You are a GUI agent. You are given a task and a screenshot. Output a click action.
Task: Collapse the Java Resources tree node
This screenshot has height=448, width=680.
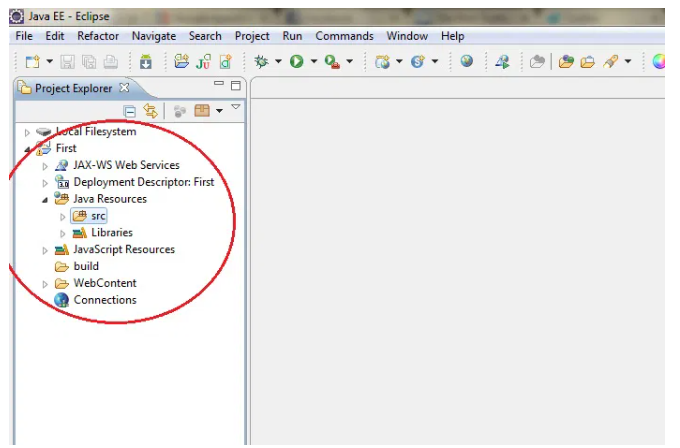point(45,199)
